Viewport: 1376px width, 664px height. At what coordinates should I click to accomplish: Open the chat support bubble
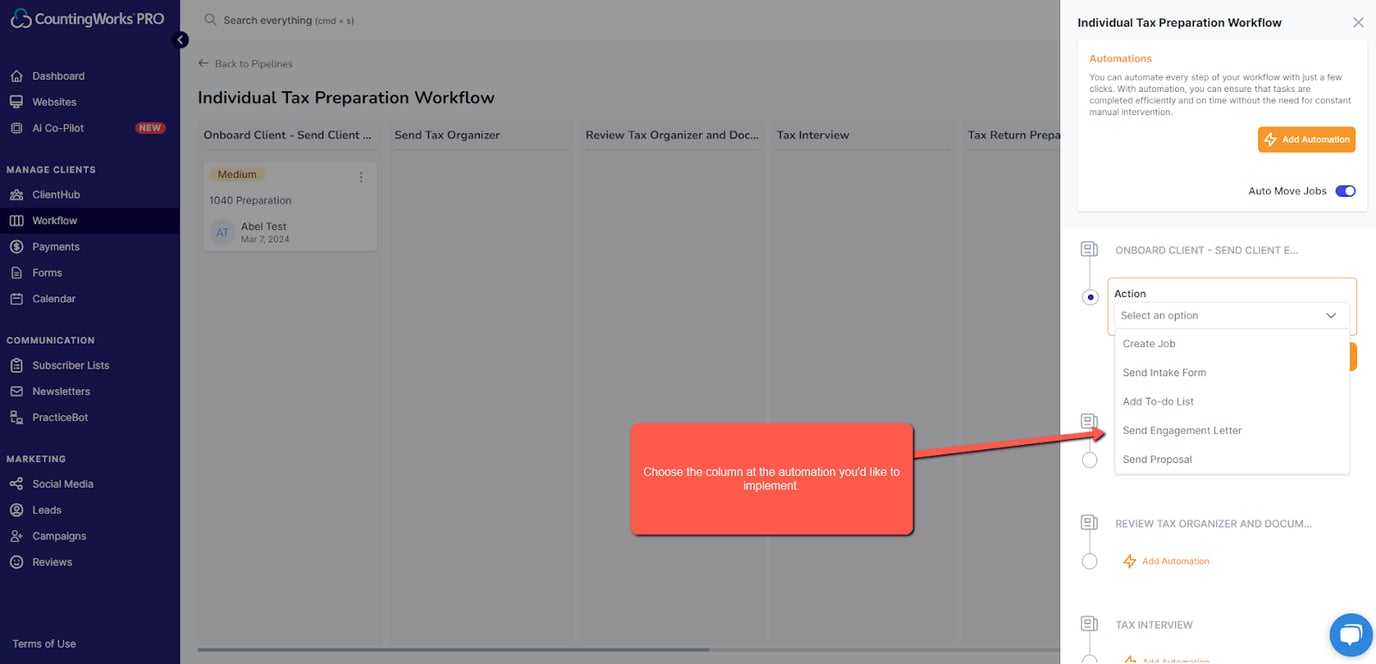coord(1350,634)
